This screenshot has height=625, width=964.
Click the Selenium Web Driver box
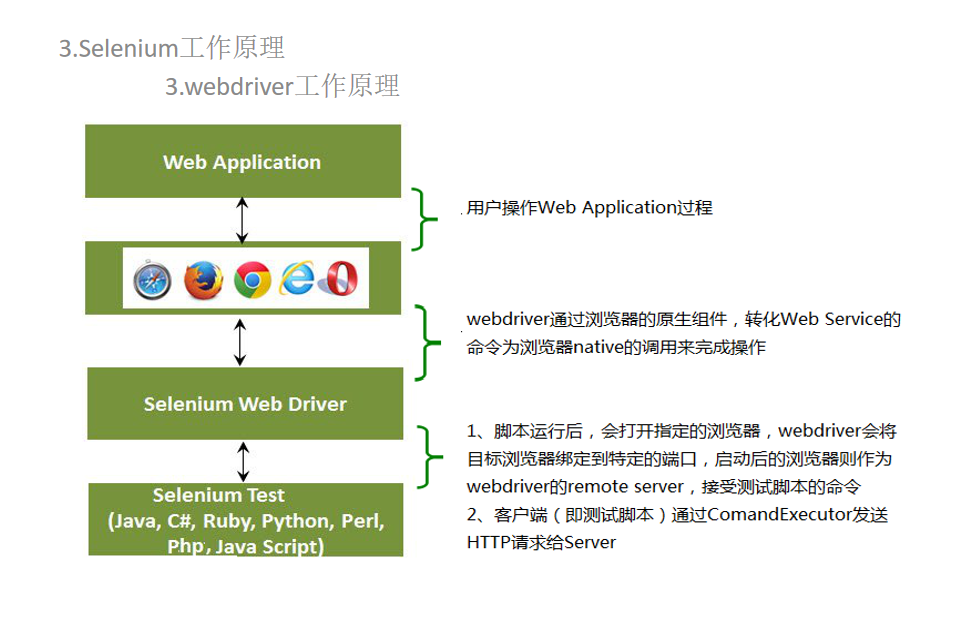(x=241, y=404)
